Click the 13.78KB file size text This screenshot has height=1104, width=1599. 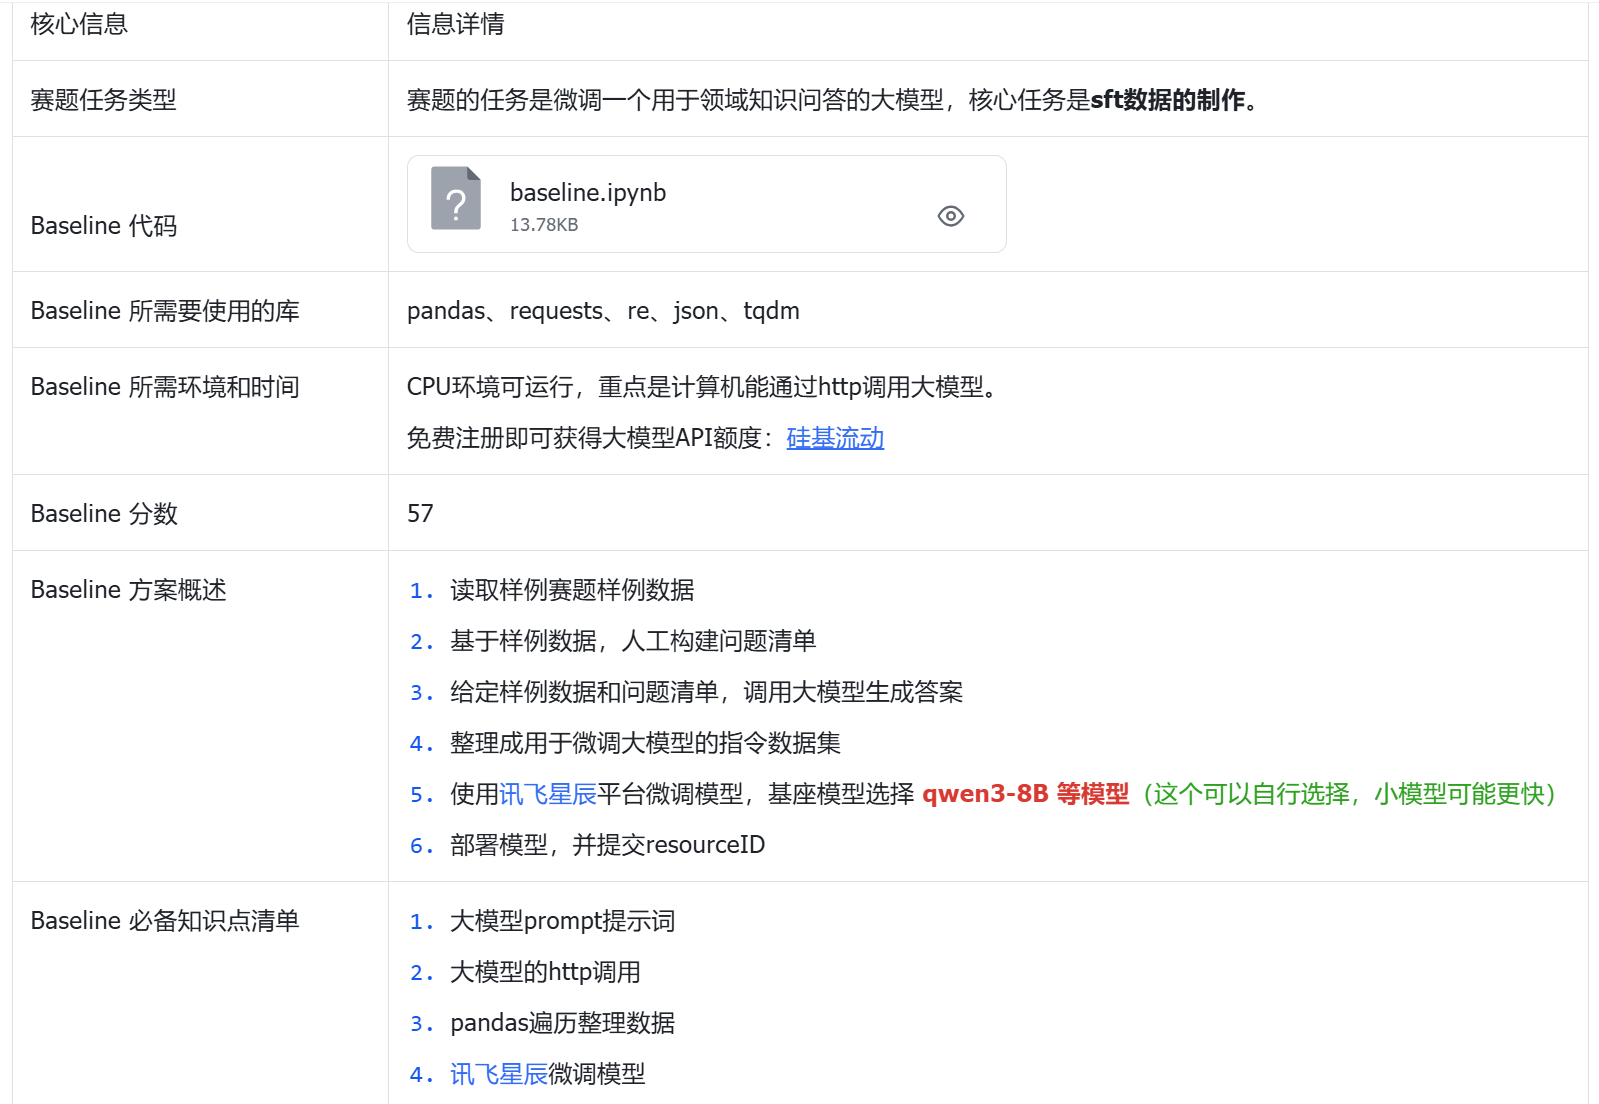[544, 225]
